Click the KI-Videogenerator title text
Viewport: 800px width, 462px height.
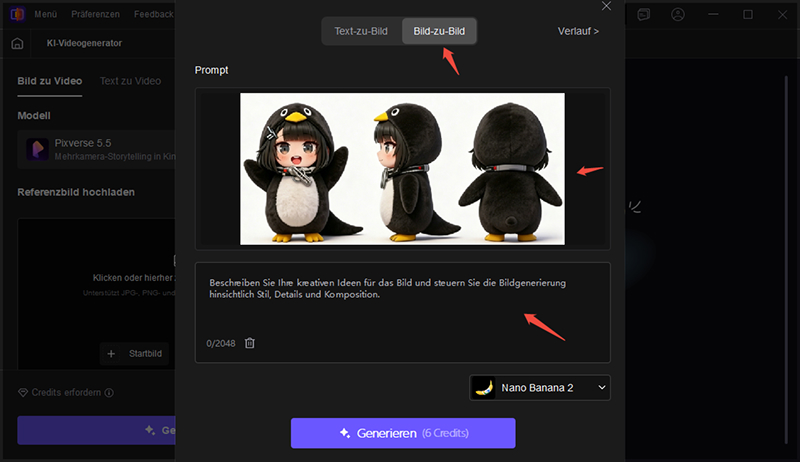(x=84, y=43)
